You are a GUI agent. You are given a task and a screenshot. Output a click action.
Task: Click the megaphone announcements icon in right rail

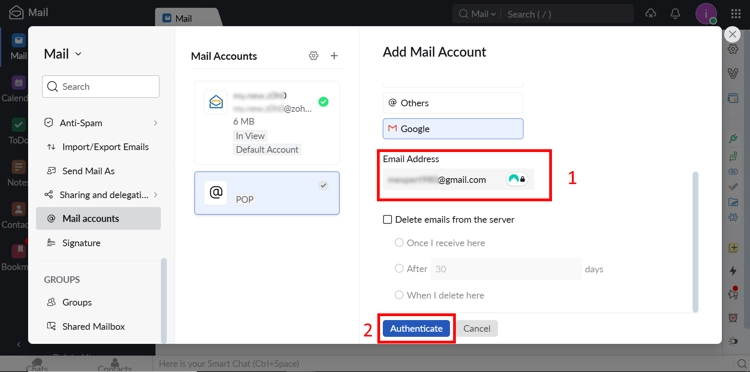coord(733,293)
